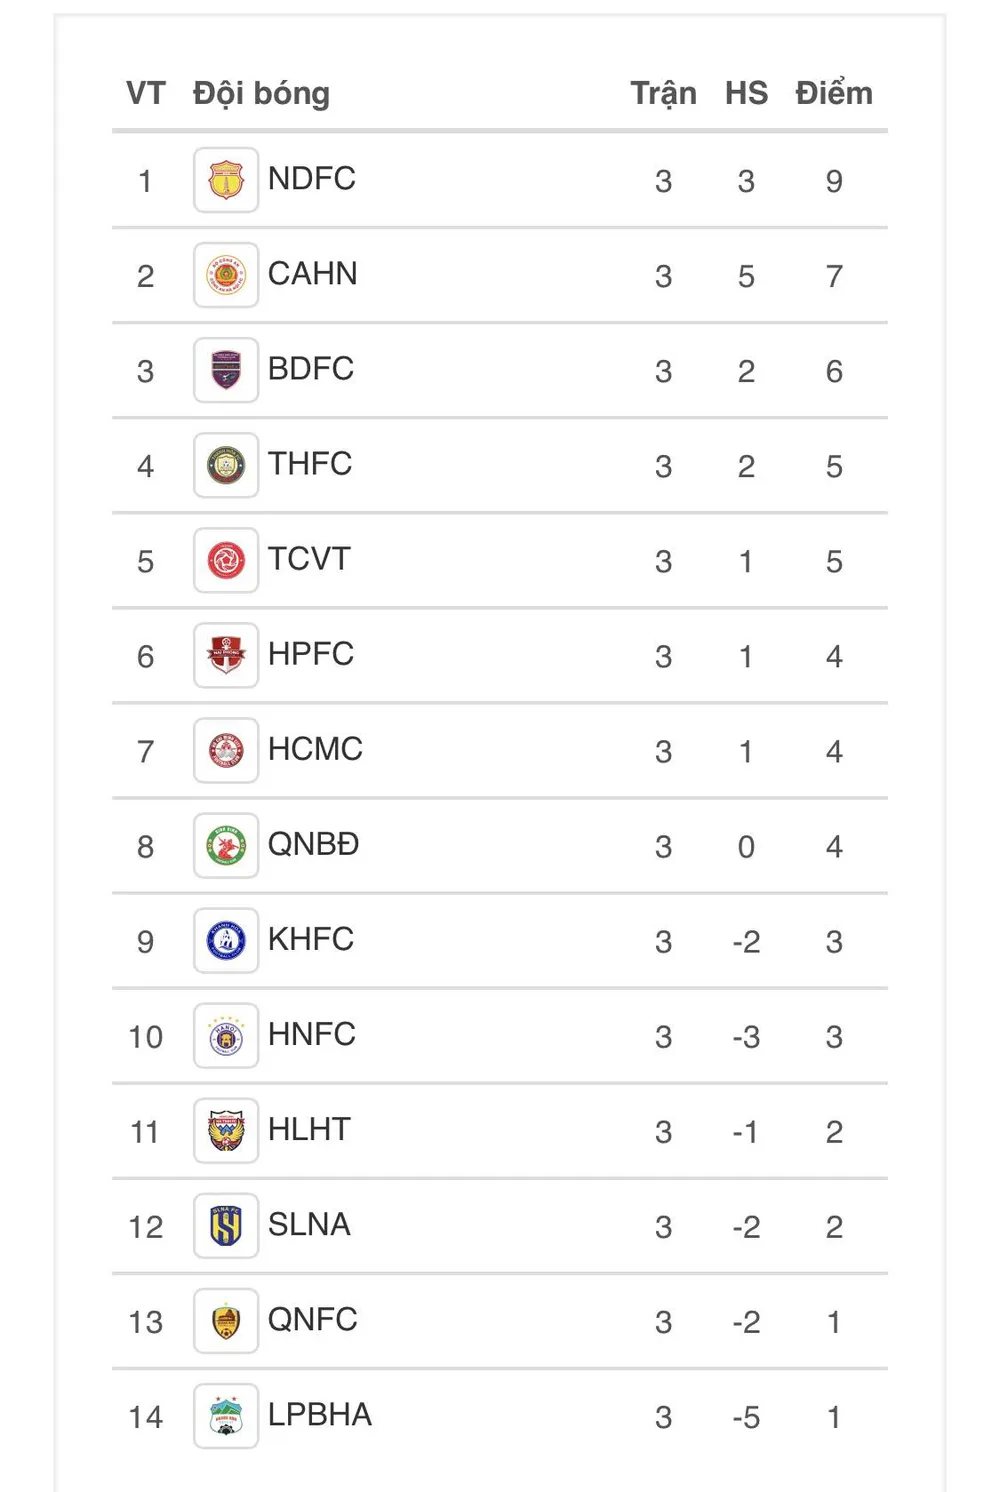
Task: Click the VT position header
Action: pyautogui.click(x=145, y=93)
